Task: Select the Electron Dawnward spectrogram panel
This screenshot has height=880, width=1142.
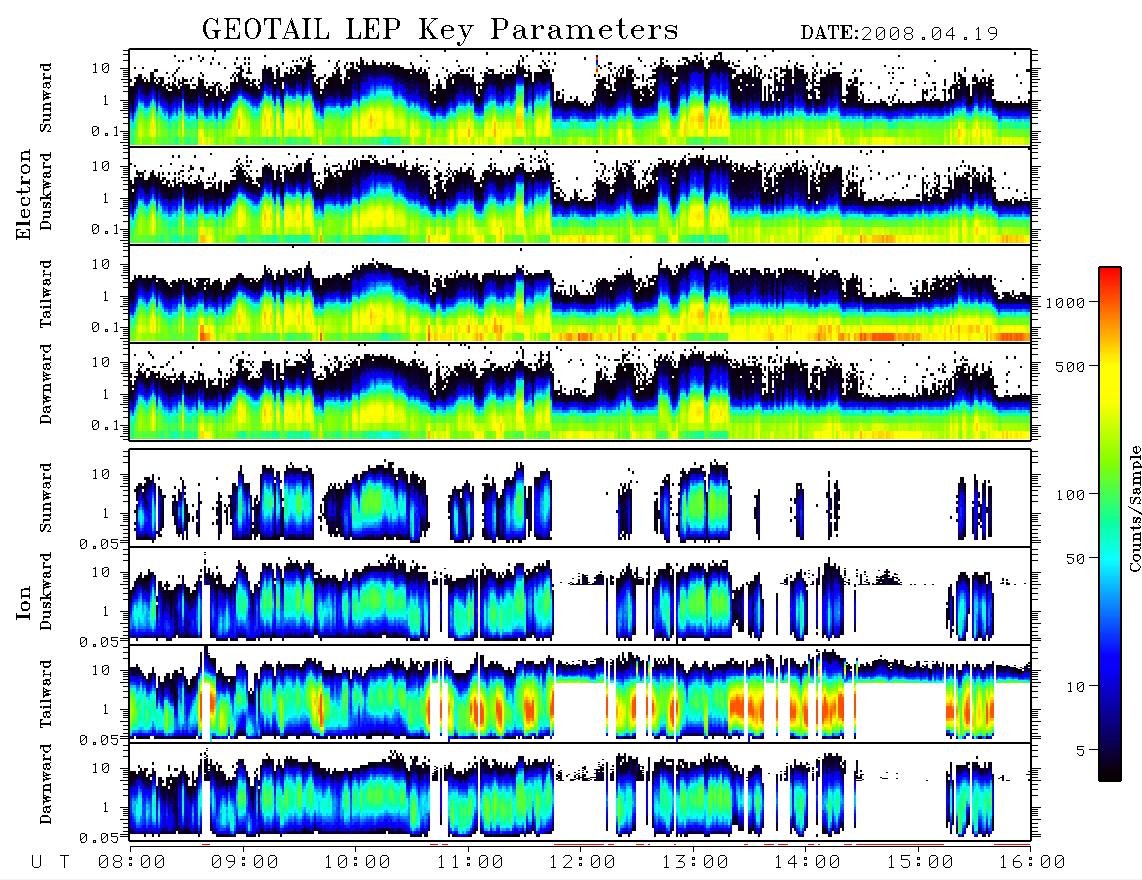Action: (580, 391)
